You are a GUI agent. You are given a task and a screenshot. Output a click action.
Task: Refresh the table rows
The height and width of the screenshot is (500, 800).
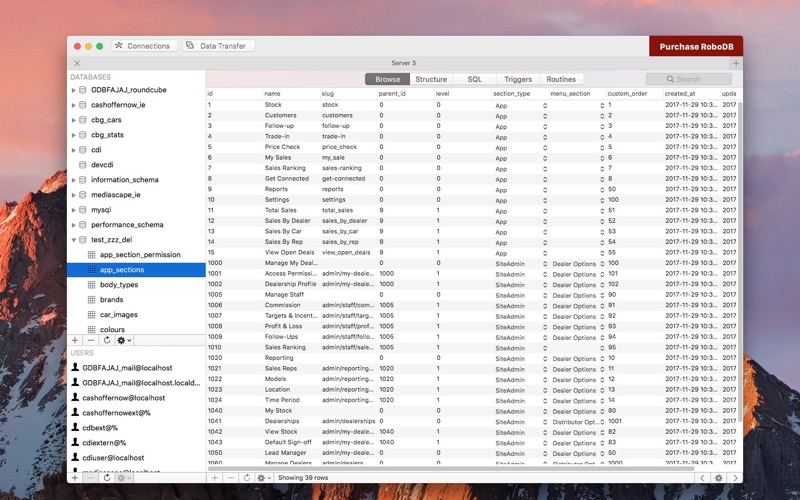click(x=246, y=478)
